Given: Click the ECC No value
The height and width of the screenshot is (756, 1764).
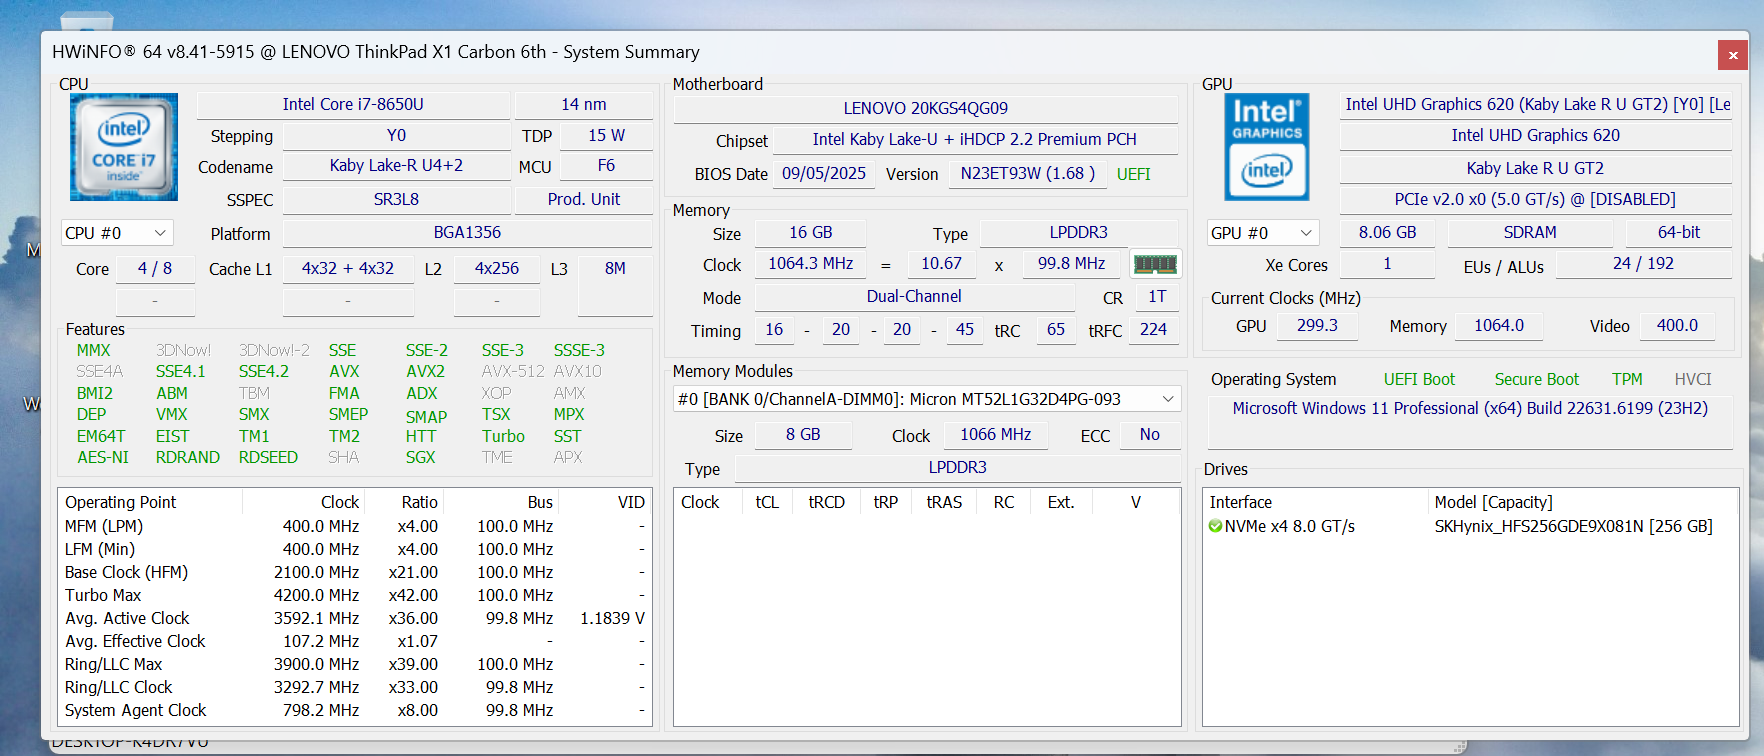Looking at the screenshot, I should (x=1150, y=434).
